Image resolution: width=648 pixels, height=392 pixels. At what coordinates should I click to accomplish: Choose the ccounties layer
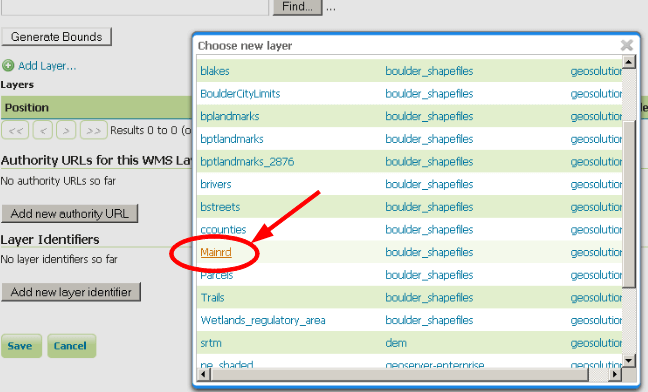(223, 230)
